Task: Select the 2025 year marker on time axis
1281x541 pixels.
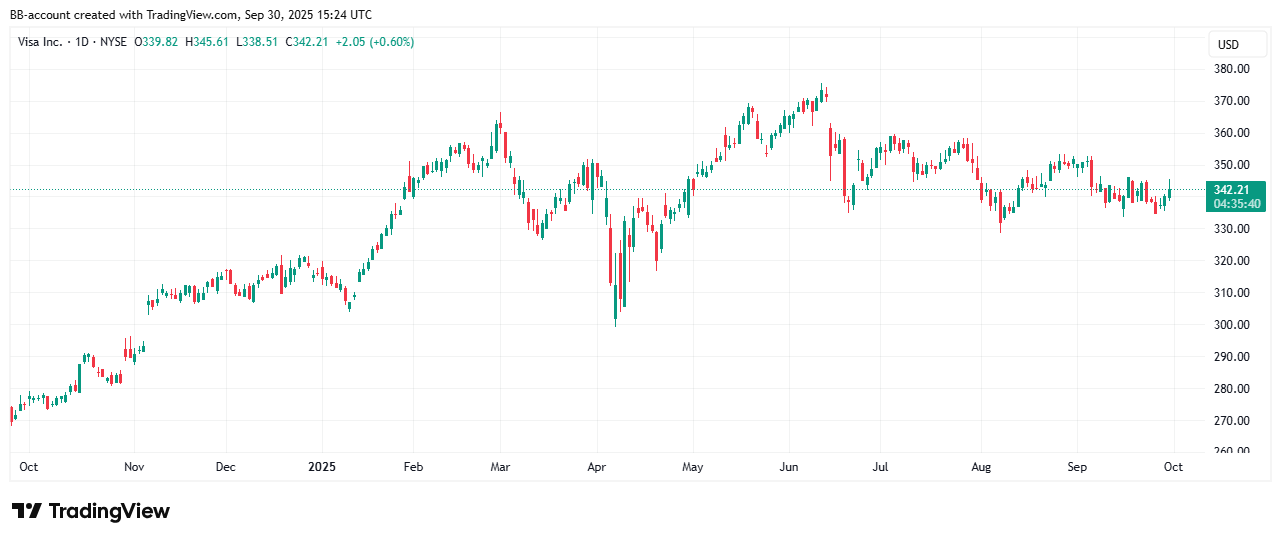Action: [322, 467]
